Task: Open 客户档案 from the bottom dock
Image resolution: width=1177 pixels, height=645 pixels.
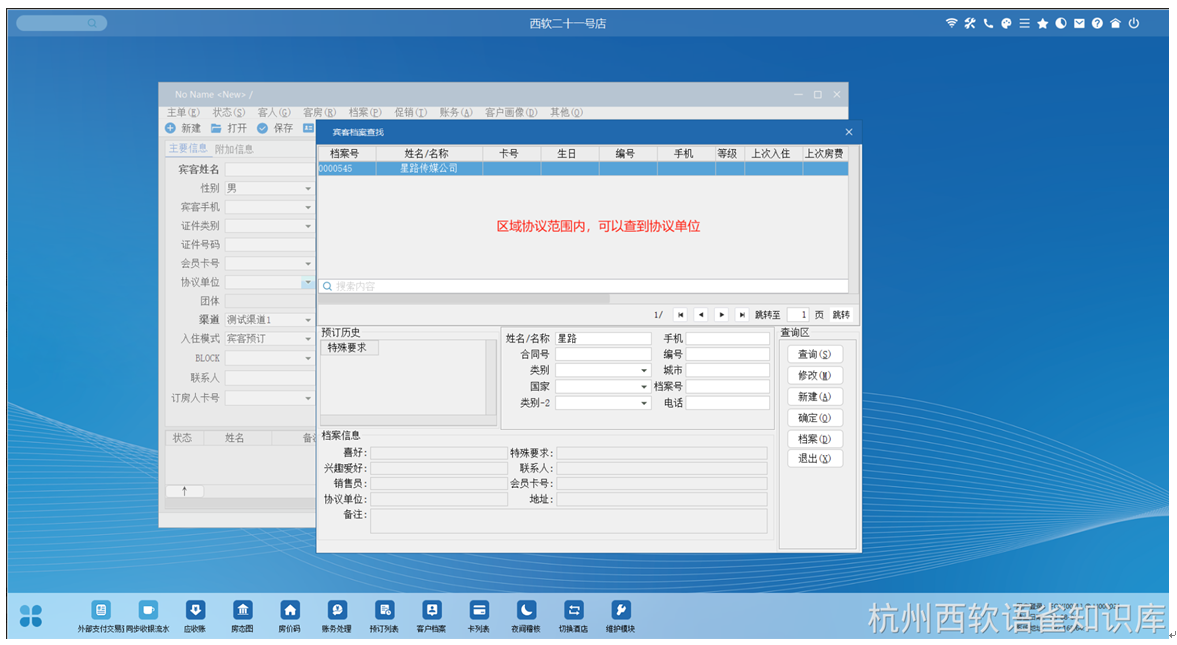Action: pyautogui.click(x=432, y=616)
